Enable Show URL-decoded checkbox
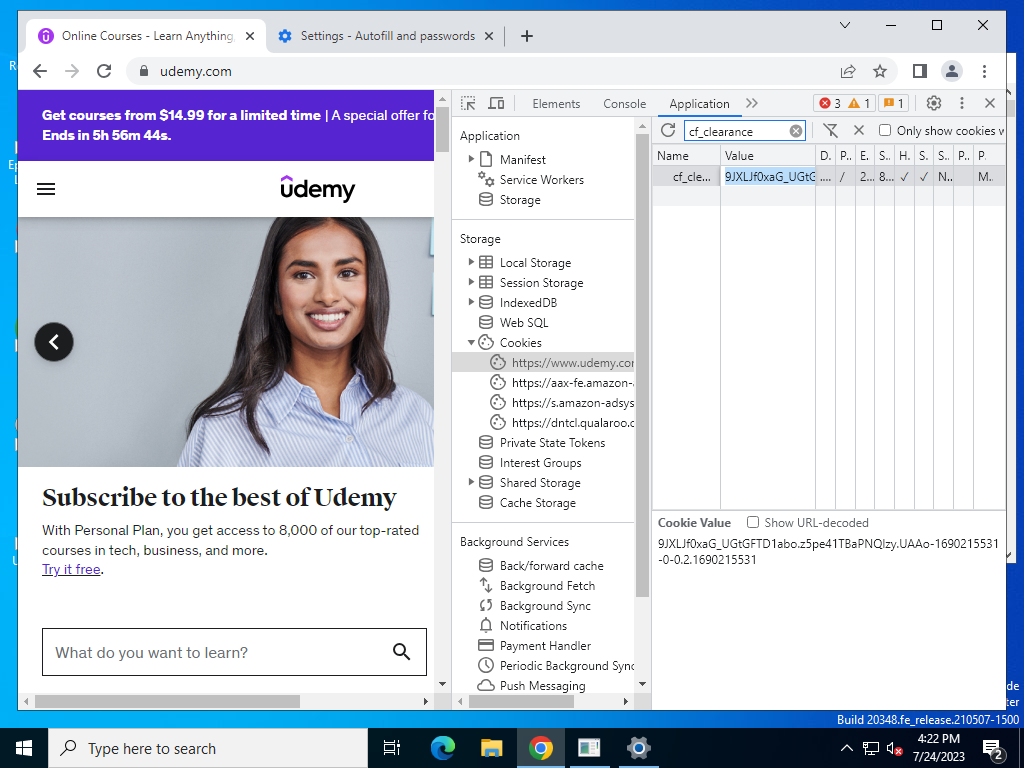Viewport: 1024px width, 768px height. pyautogui.click(x=752, y=522)
